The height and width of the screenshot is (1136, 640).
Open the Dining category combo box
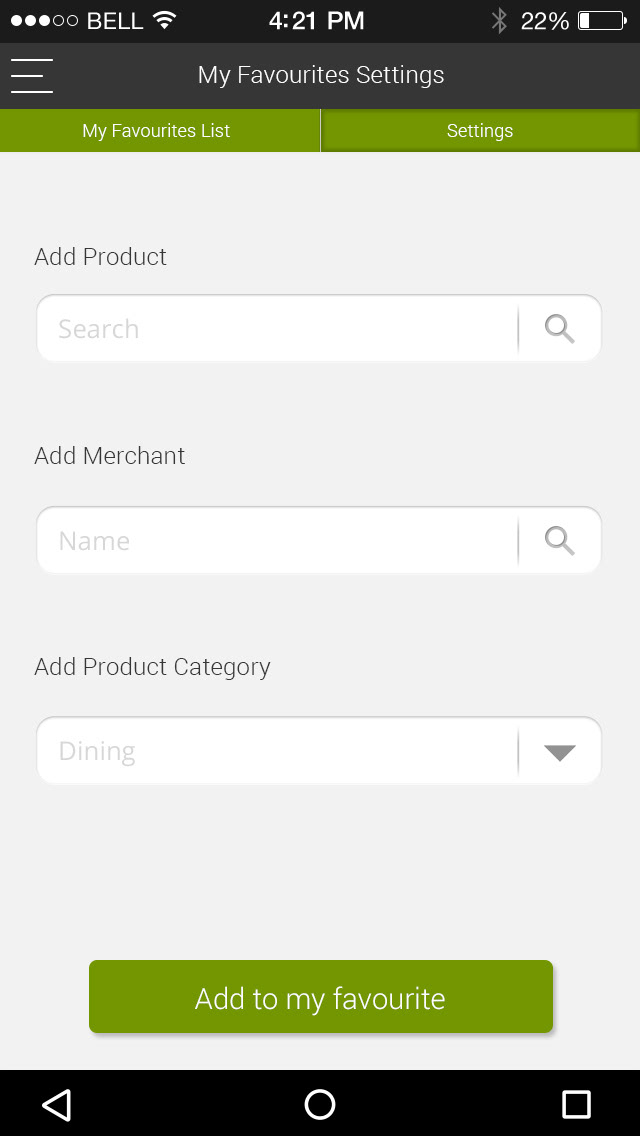277,751
